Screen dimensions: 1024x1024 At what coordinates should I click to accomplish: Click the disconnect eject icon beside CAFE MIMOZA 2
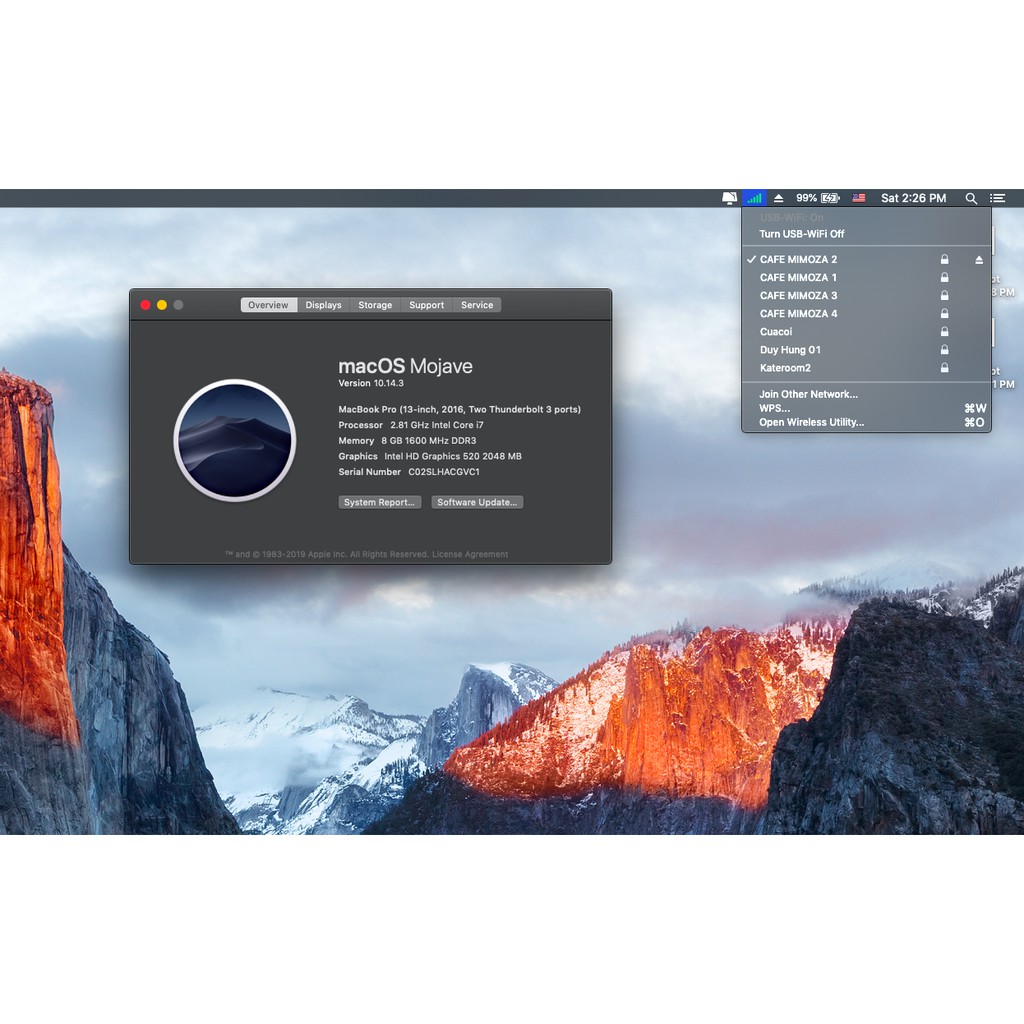[x=979, y=260]
